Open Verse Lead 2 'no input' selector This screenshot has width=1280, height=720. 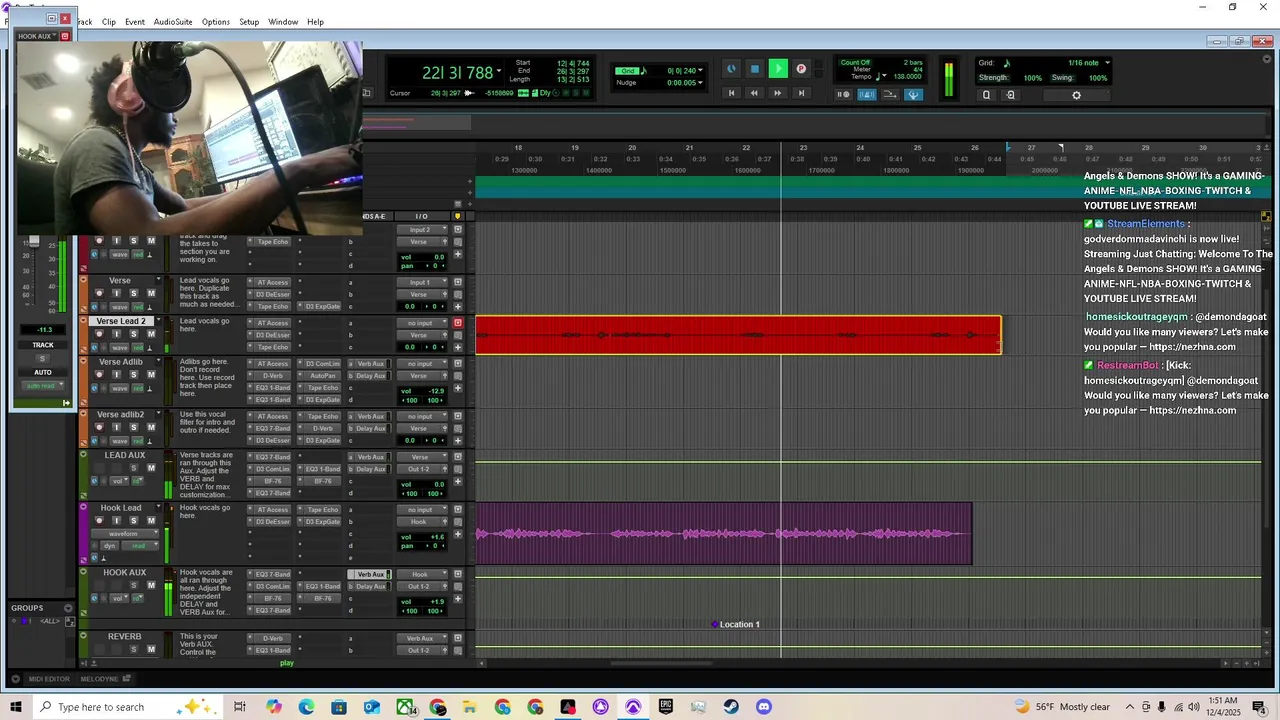pyautogui.click(x=420, y=323)
